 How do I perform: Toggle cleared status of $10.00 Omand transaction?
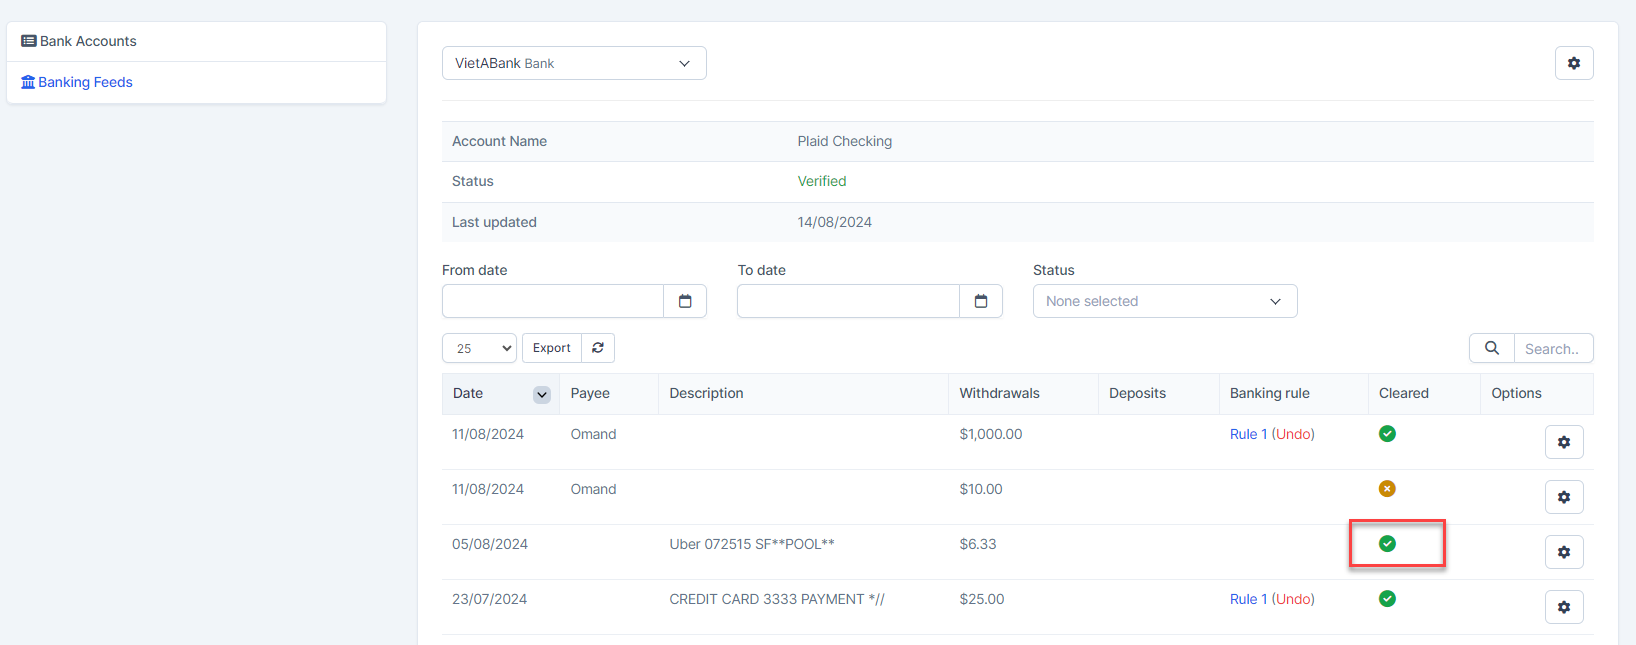[x=1387, y=489]
